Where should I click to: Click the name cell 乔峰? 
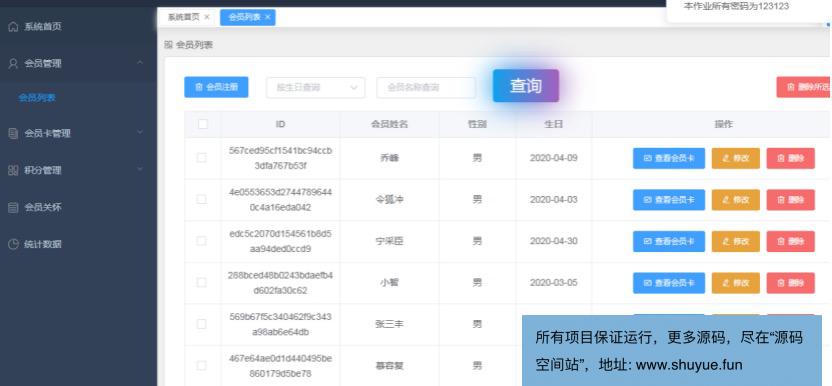coord(389,158)
